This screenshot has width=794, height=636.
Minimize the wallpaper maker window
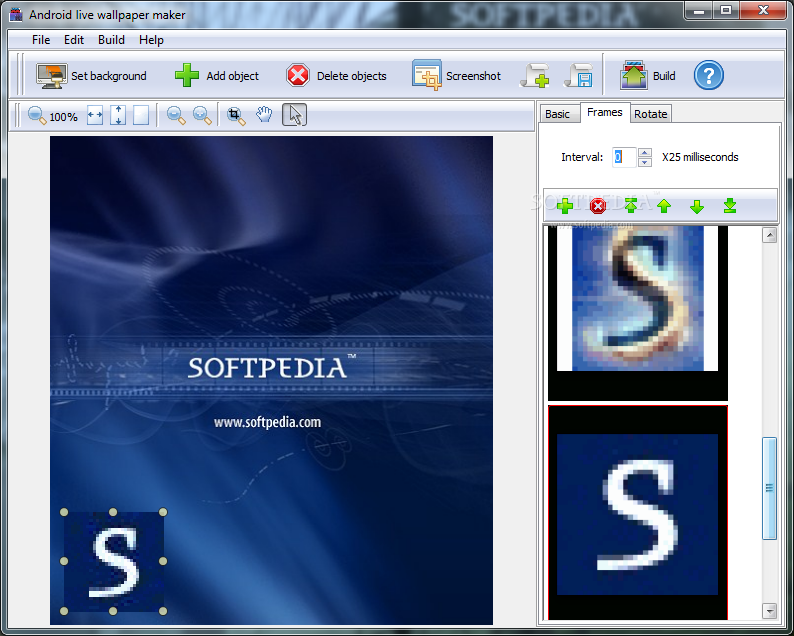(x=699, y=10)
